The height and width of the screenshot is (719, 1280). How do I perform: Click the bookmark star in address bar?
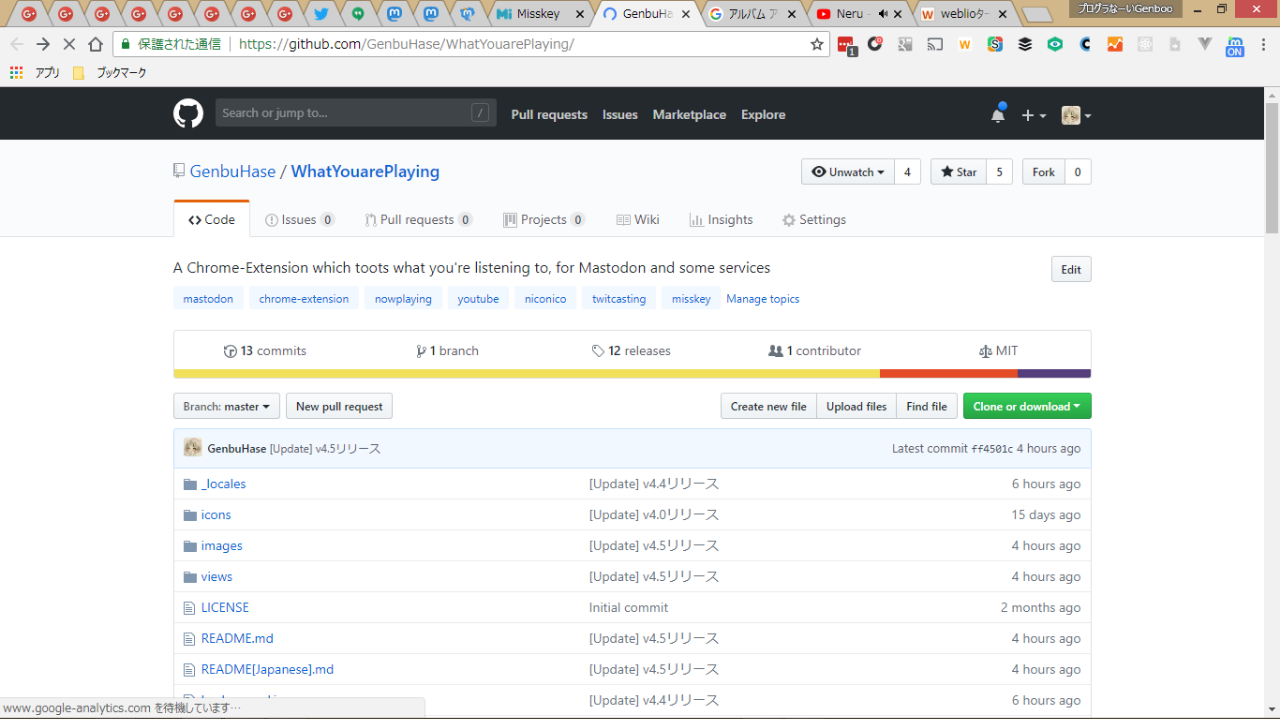tap(817, 44)
